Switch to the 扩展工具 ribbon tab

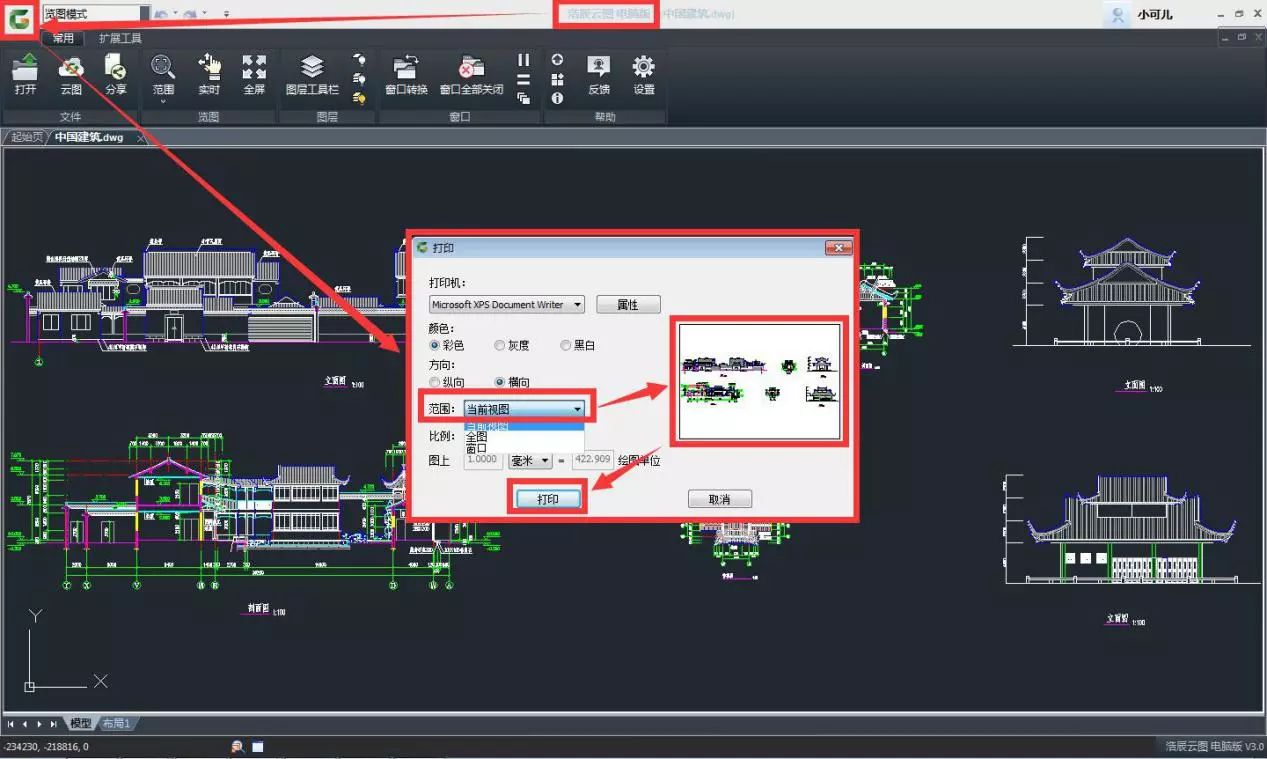(x=120, y=38)
